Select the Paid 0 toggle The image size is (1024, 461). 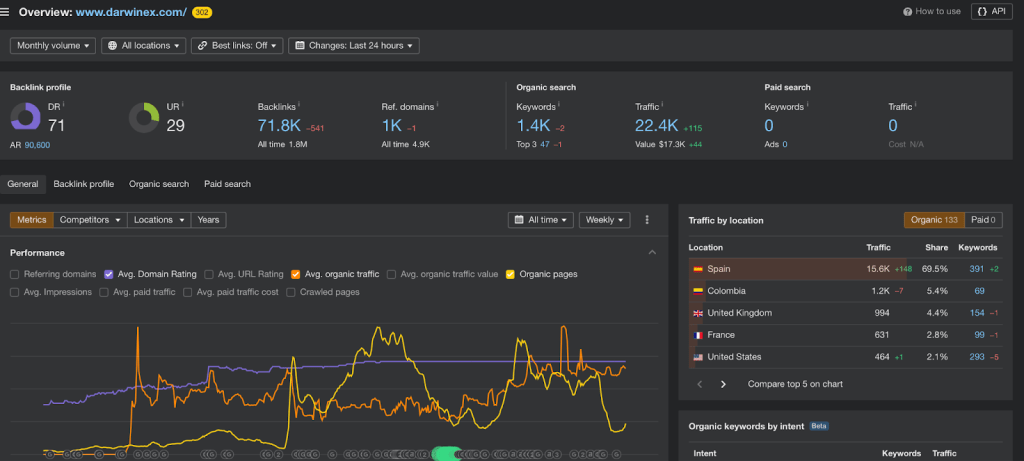tap(983, 220)
